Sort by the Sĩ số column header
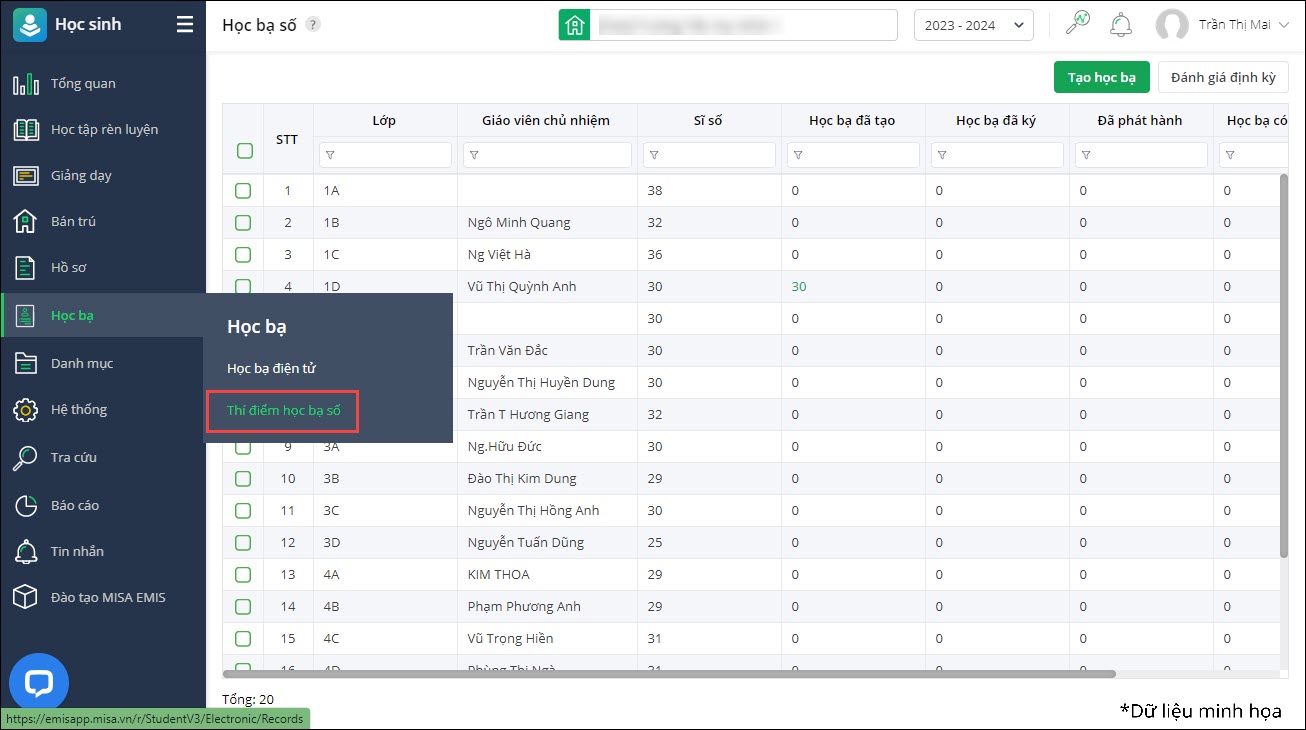Viewport: 1306px width, 730px height. click(708, 121)
